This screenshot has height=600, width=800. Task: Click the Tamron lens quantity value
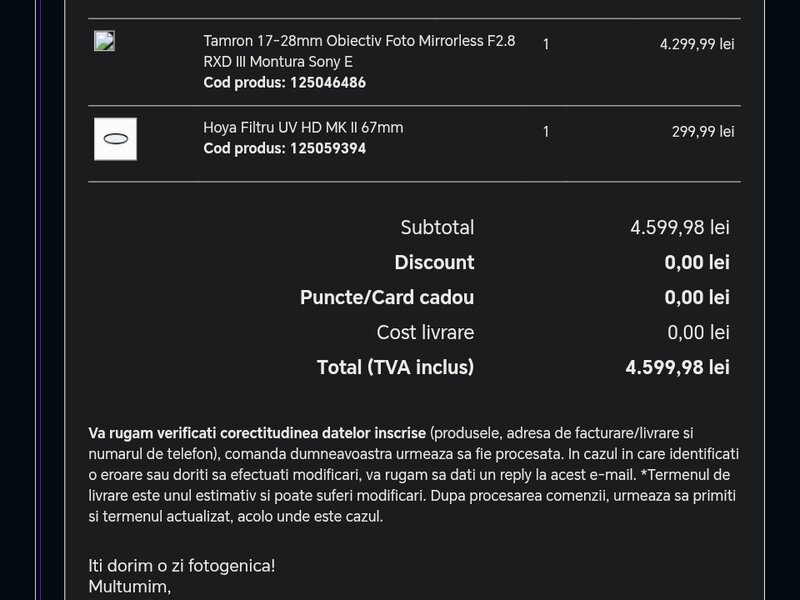point(545,44)
